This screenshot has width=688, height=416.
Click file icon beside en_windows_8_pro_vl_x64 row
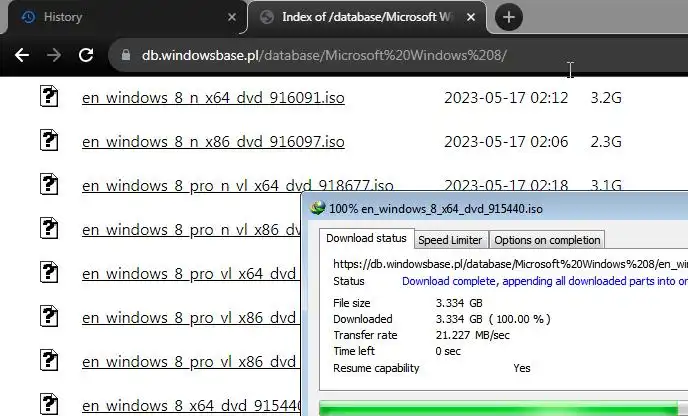pos(49,272)
